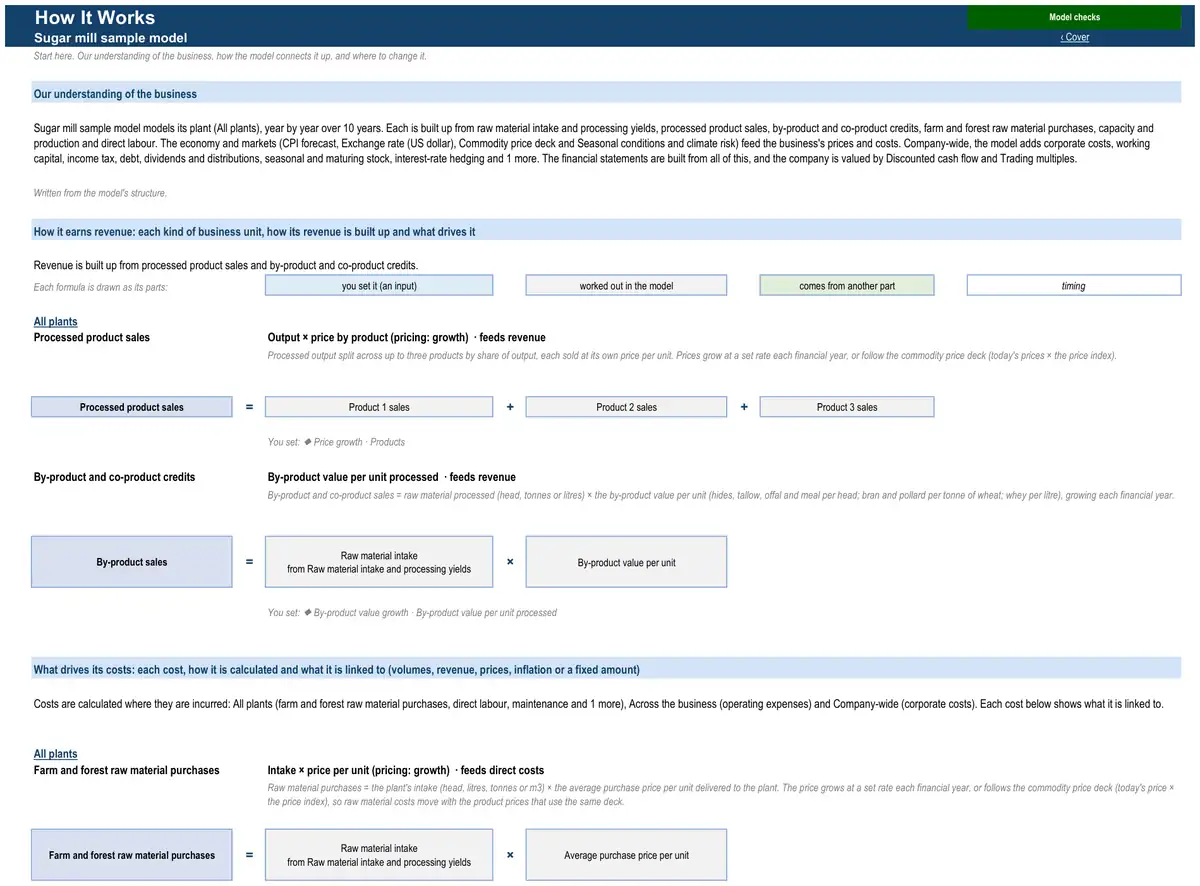The height and width of the screenshot is (886, 1200).
Task: Select the 'timing' legend box
Action: click(x=1074, y=286)
